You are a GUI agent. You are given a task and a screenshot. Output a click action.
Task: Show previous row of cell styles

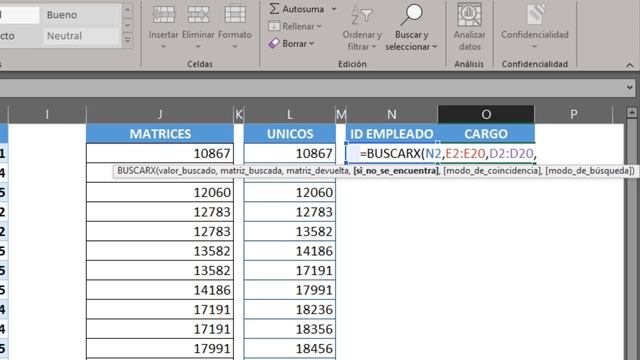[x=127, y=10]
